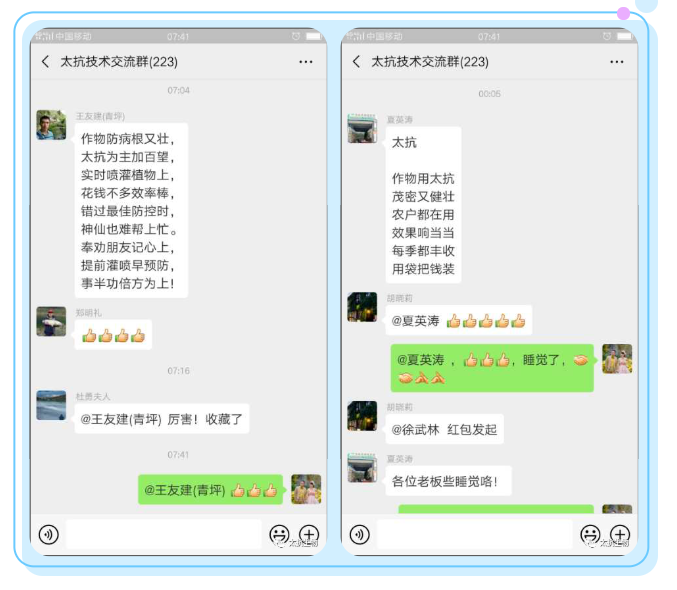Click the message input field in right chat
Screen dimensions: 677x590
click(x=474, y=534)
